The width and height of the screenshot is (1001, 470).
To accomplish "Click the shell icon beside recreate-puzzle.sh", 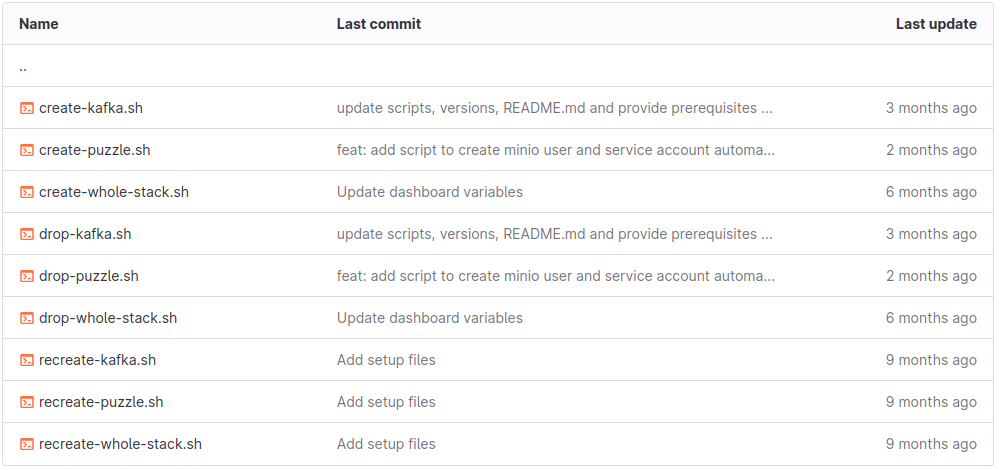I will coord(26,402).
